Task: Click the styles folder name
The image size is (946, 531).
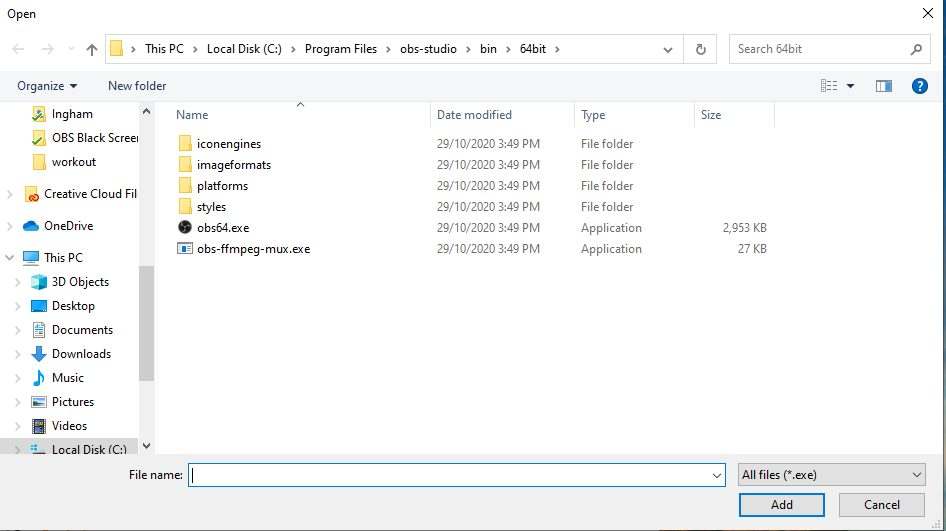Action: [211, 207]
